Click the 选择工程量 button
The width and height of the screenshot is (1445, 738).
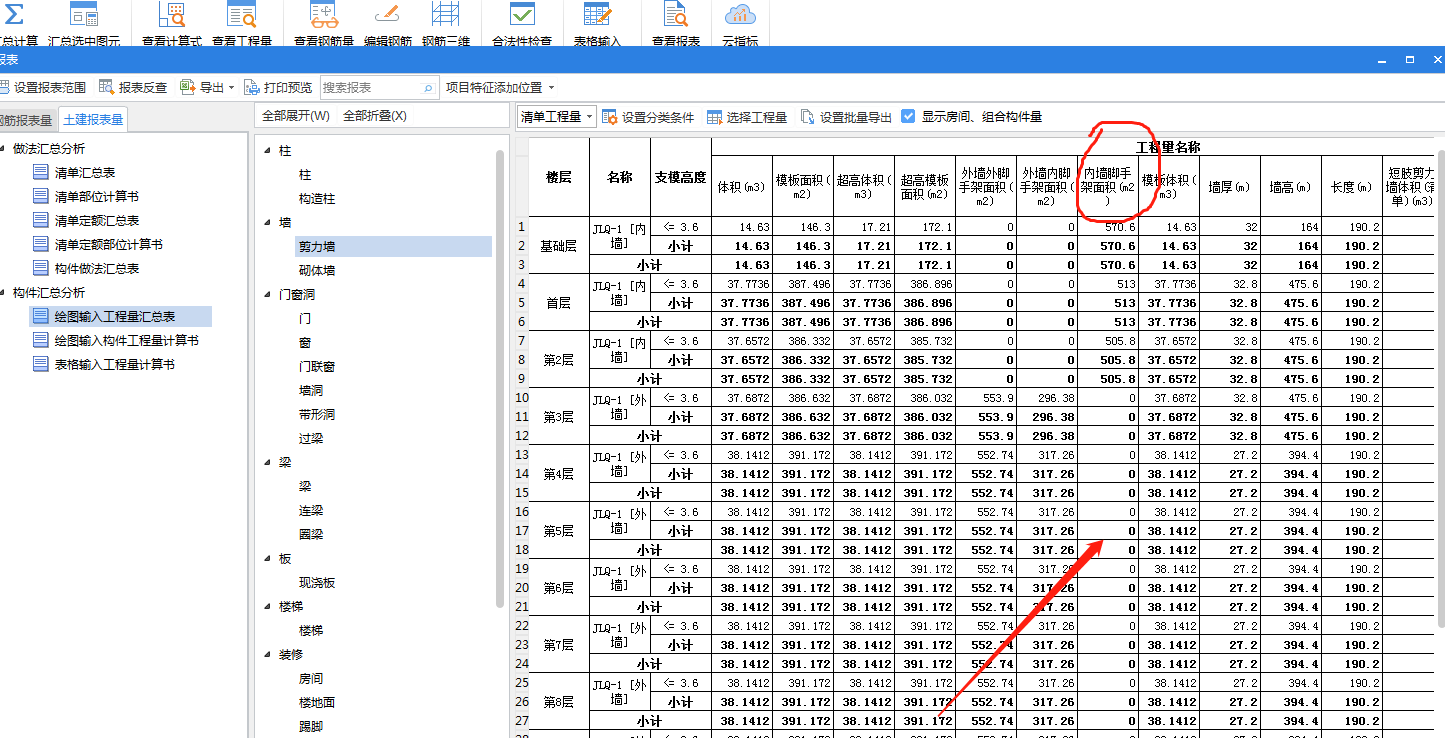747,117
